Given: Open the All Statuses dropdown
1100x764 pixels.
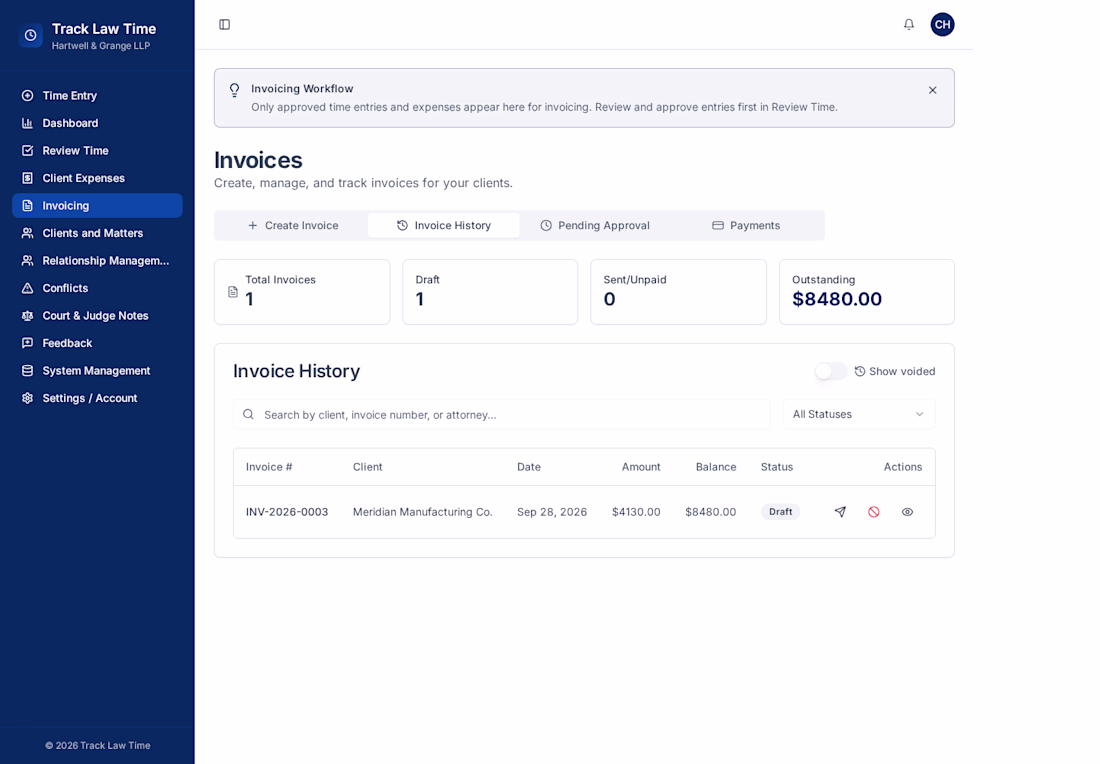Looking at the screenshot, I should point(859,415).
